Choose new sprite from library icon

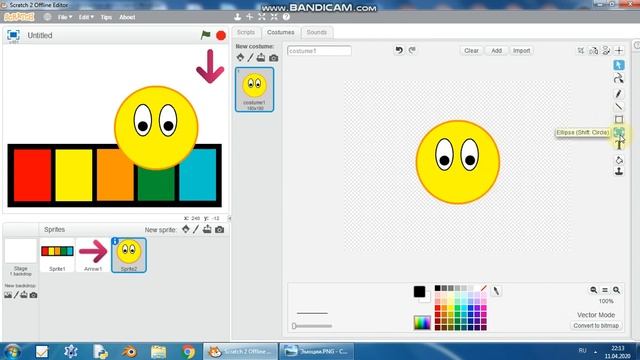tap(186, 229)
